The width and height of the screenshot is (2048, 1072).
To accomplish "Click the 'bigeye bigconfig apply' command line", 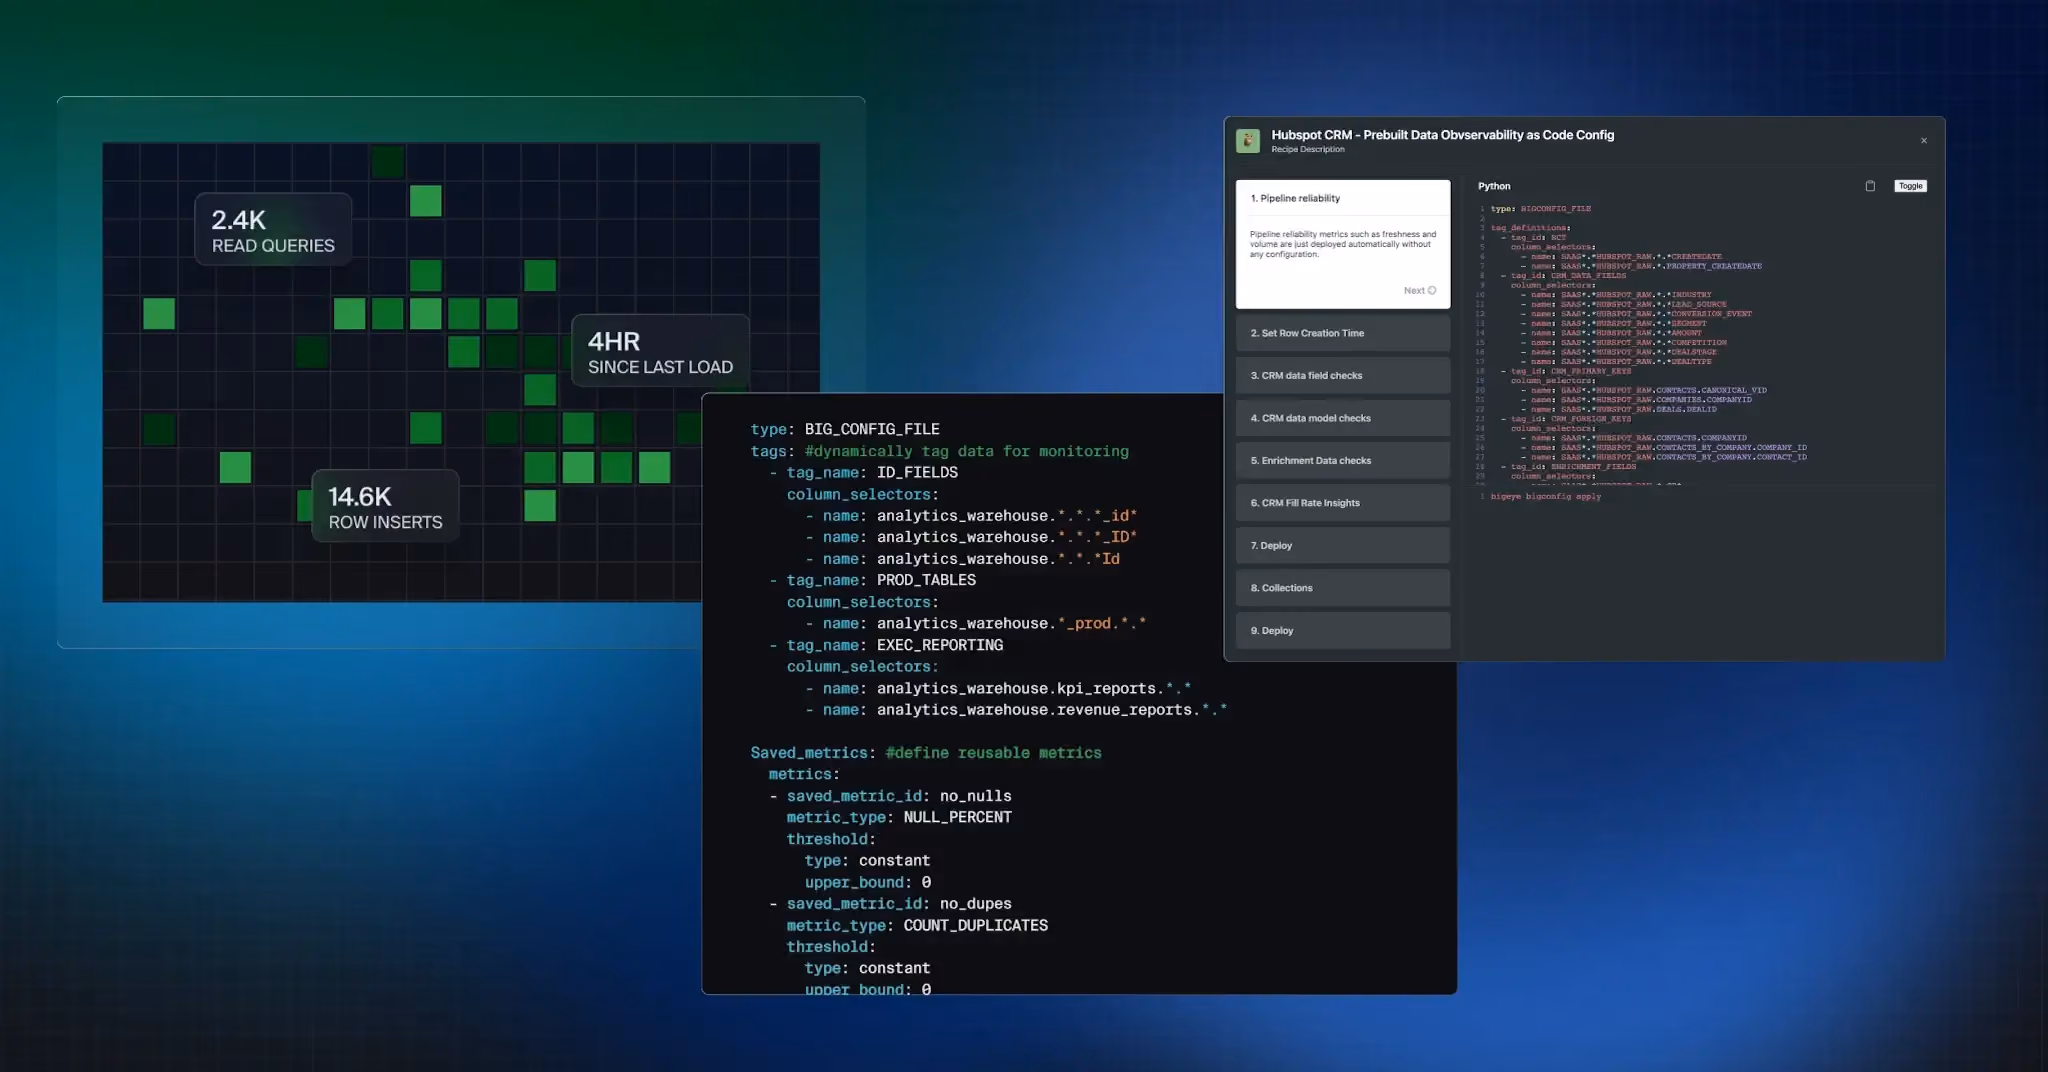I will pos(1546,497).
